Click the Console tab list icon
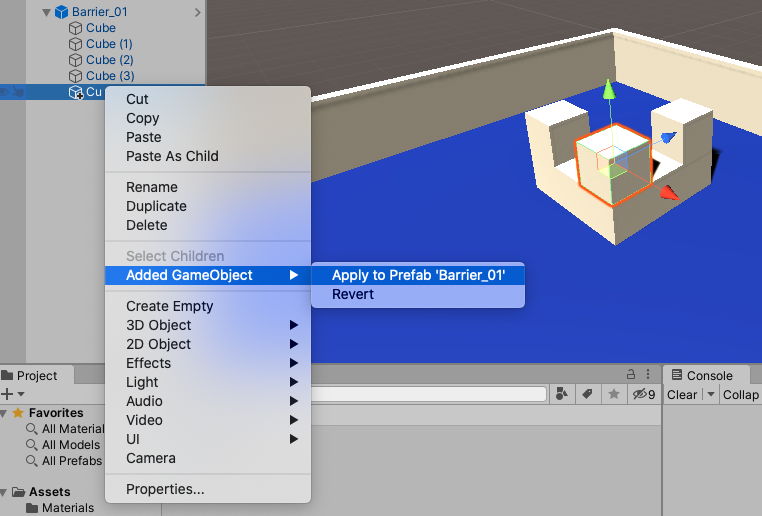The height and width of the screenshot is (516, 762). coord(677,375)
